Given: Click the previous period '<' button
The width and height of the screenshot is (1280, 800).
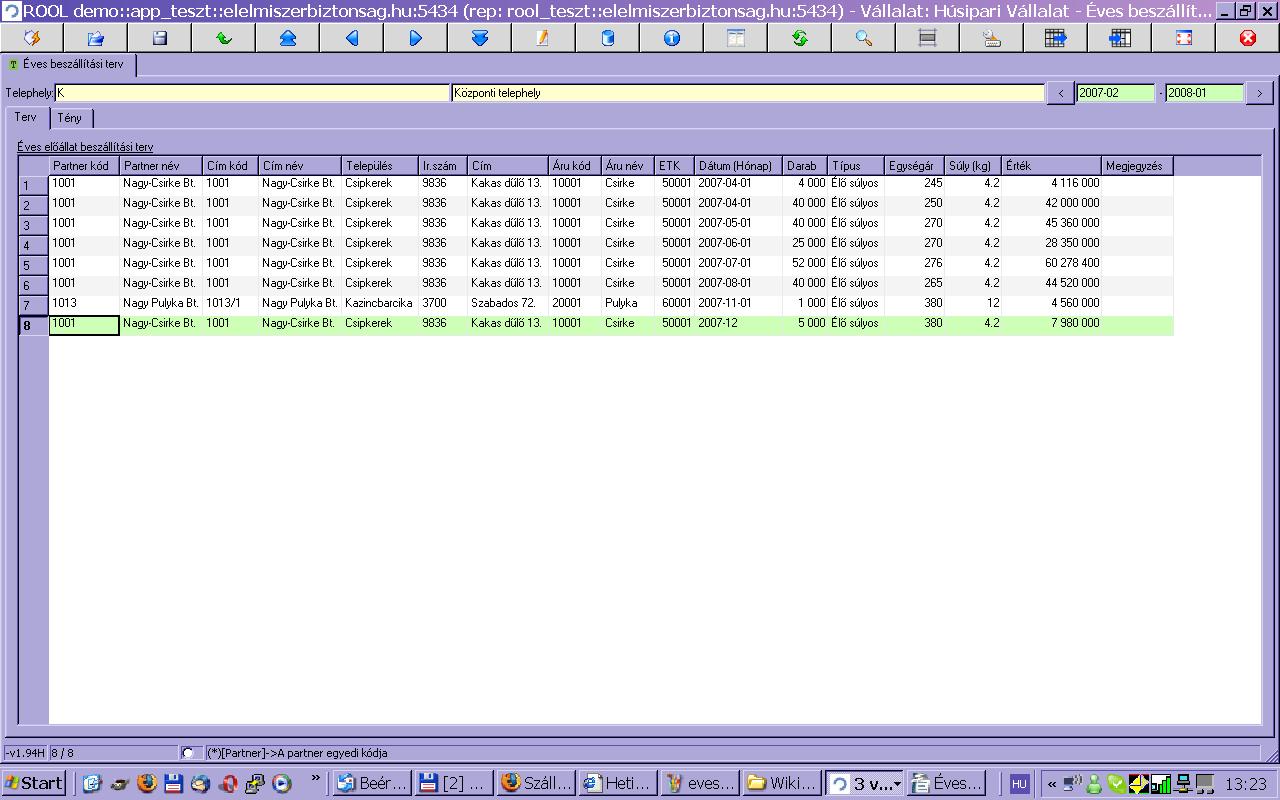Looking at the screenshot, I should click(1060, 93).
